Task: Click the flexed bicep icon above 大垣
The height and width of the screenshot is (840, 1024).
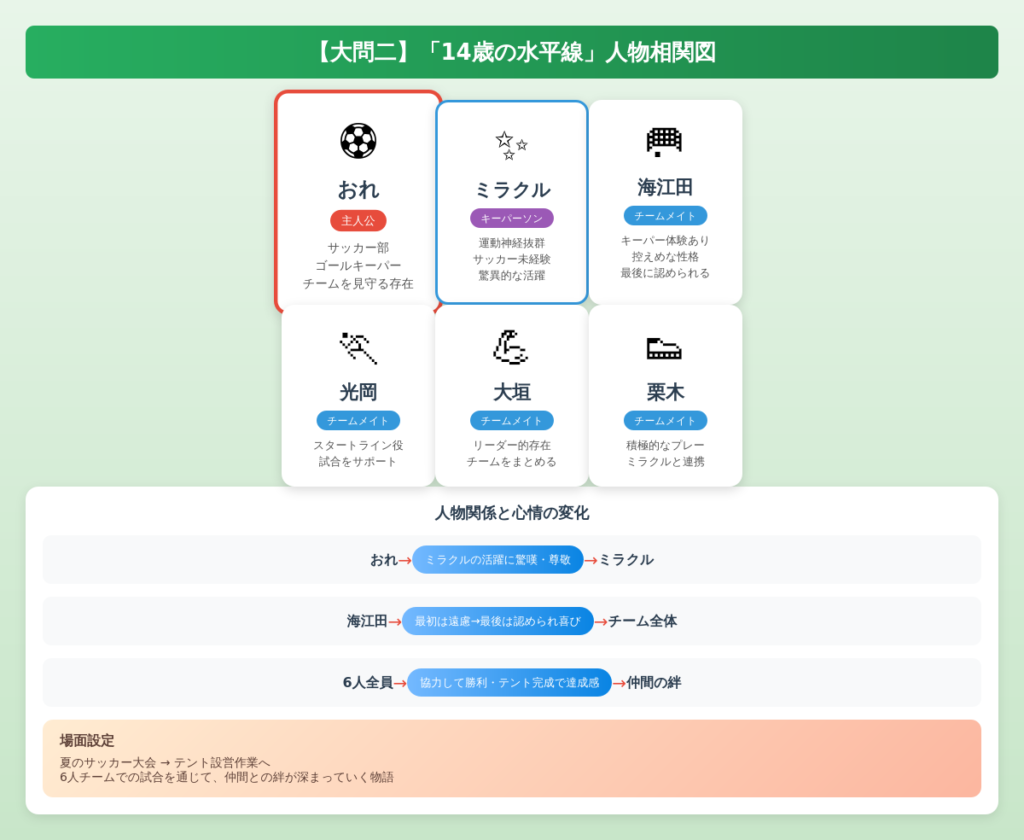Action: click(x=511, y=347)
